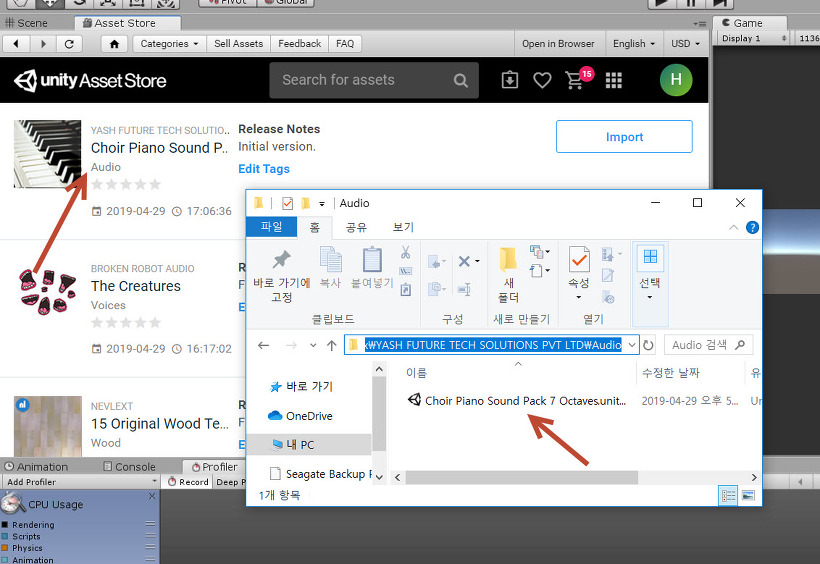This screenshot has height=564, width=820.
Task: Switch to the Scene tab
Action: tap(27, 23)
